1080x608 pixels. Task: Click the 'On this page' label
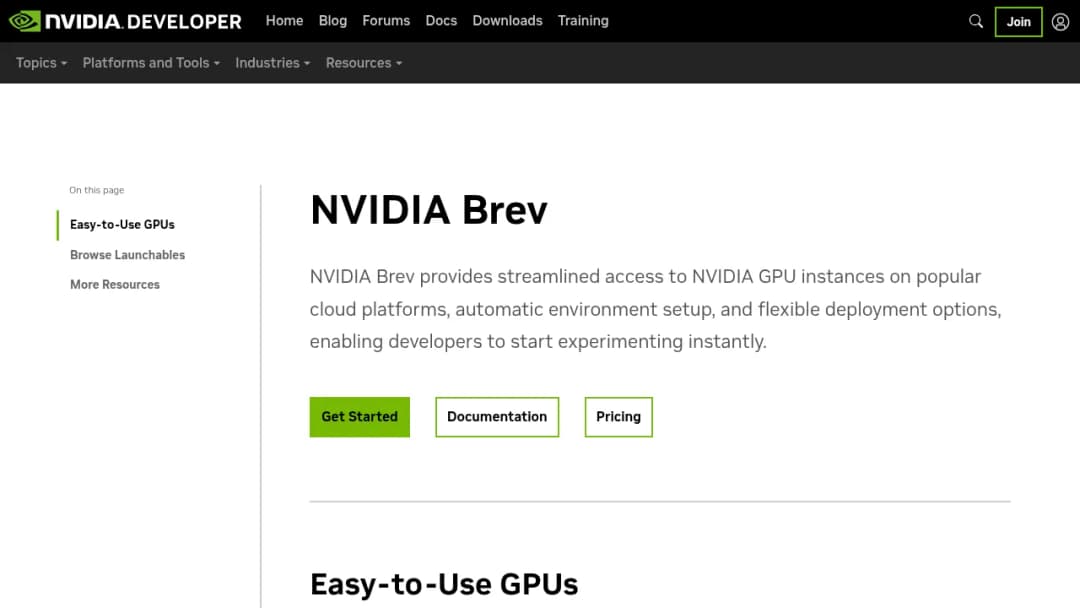(96, 190)
